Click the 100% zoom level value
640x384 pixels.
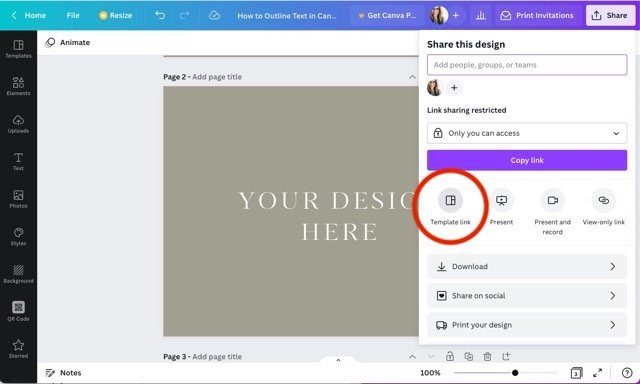click(430, 373)
